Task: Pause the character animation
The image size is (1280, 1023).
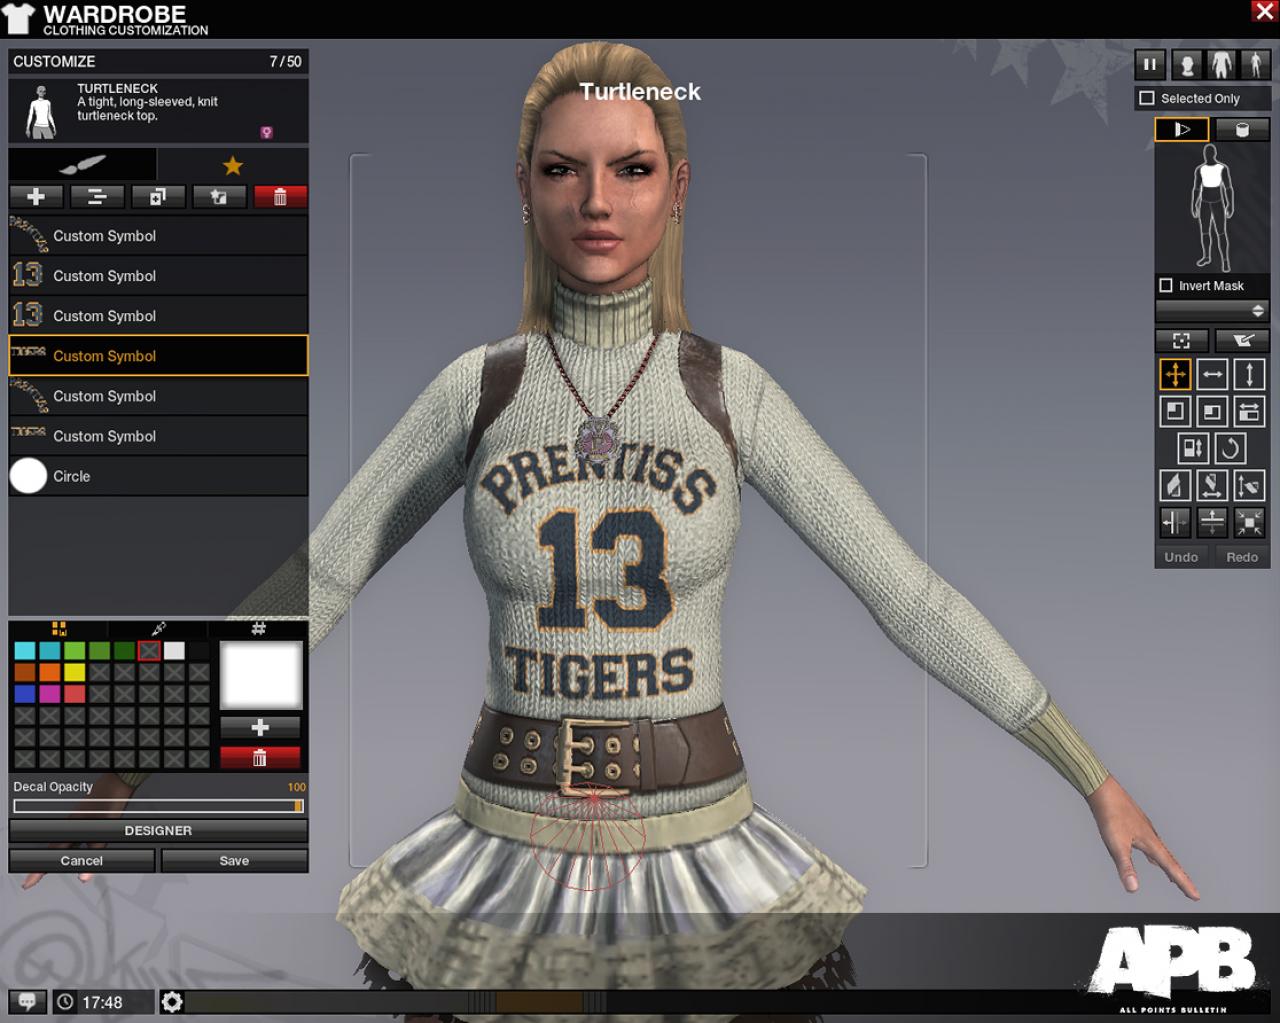Action: (1150, 65)
